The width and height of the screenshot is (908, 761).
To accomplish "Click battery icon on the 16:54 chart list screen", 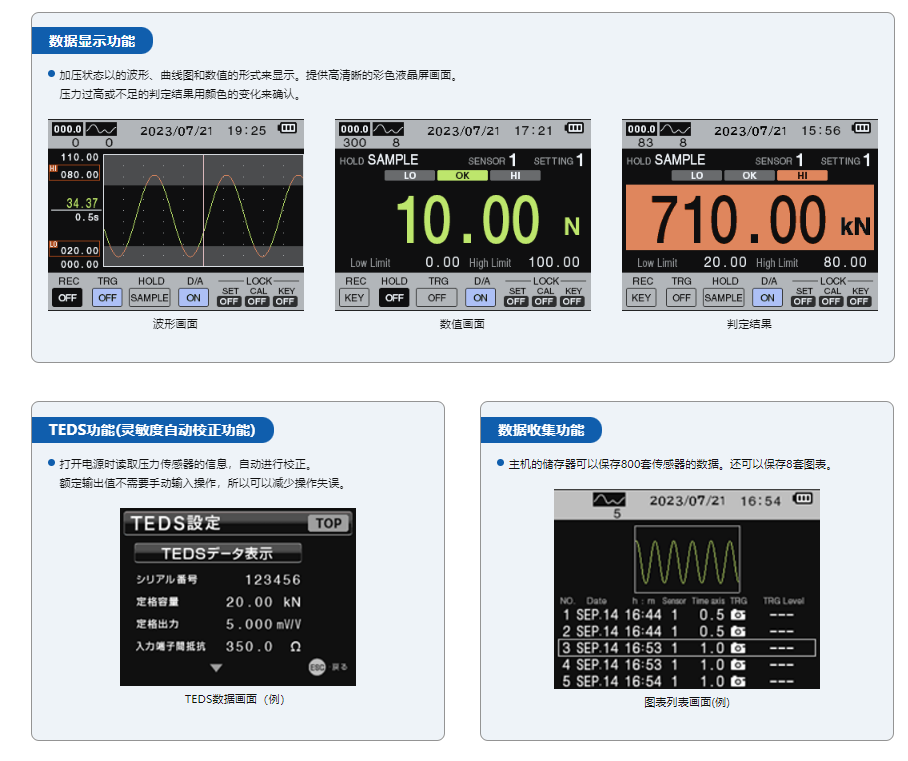I will (x=803, y=499).
